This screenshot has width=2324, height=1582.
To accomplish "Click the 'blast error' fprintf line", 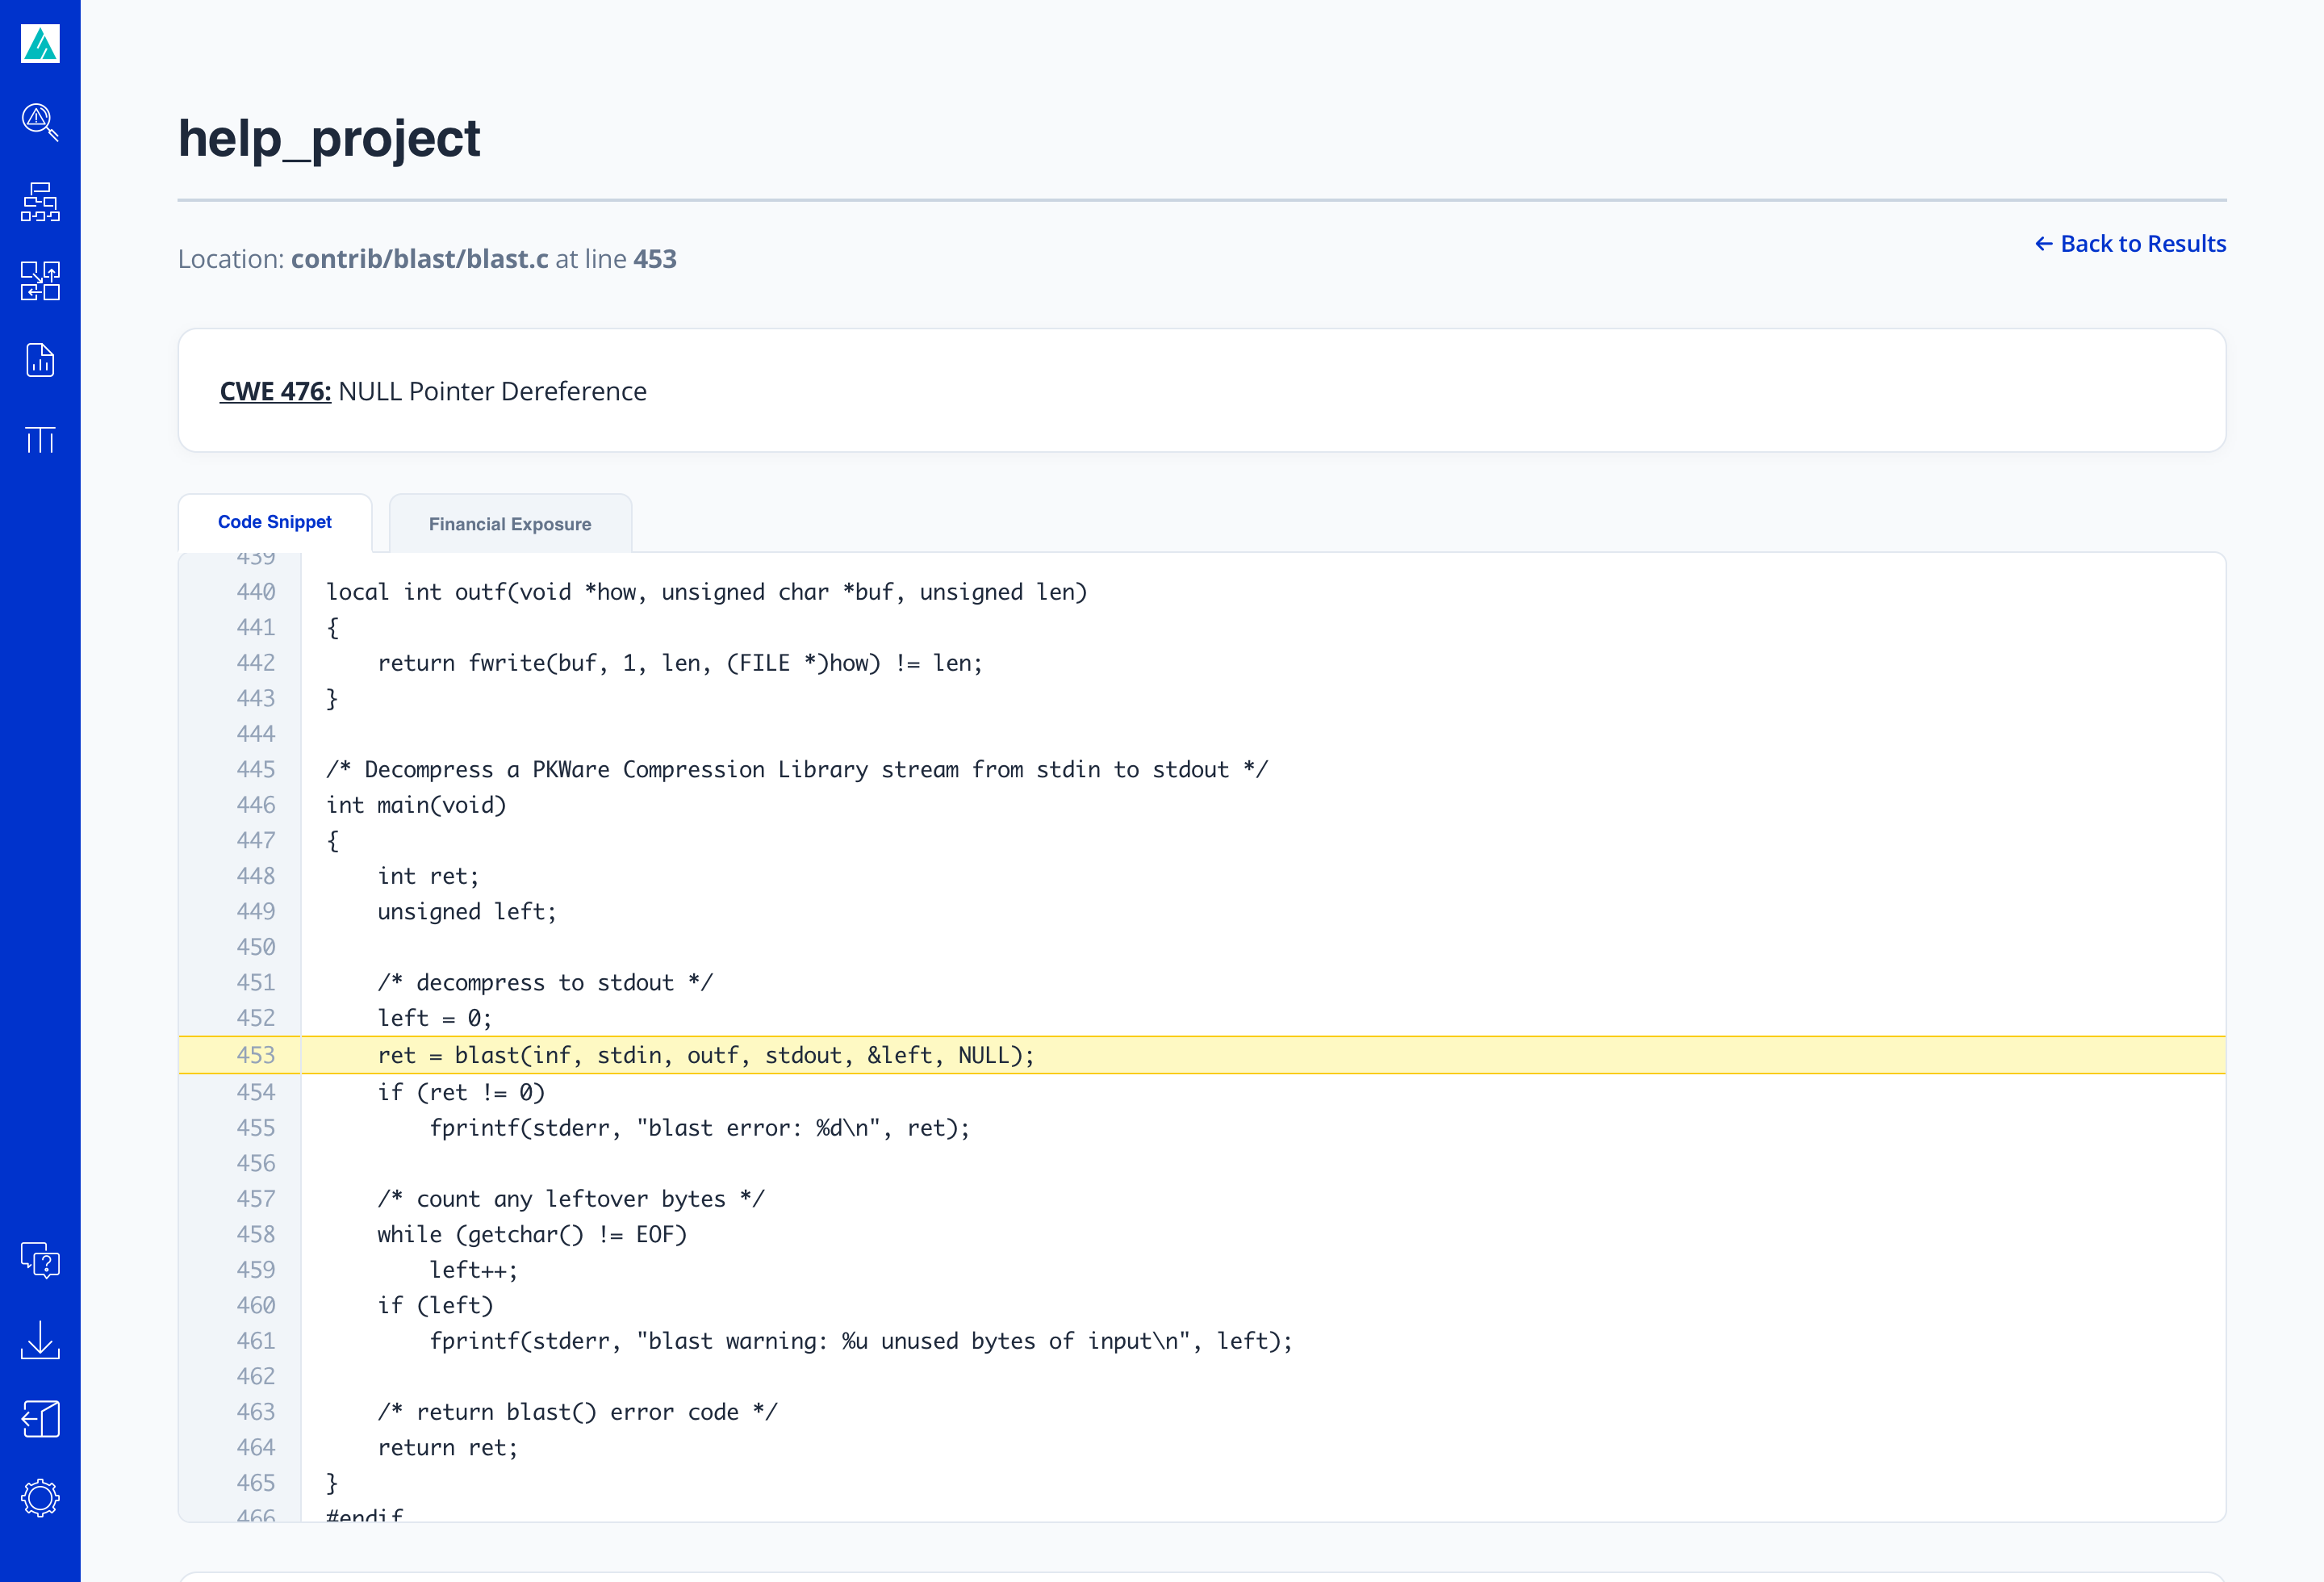I will (x=699, y=1128).
